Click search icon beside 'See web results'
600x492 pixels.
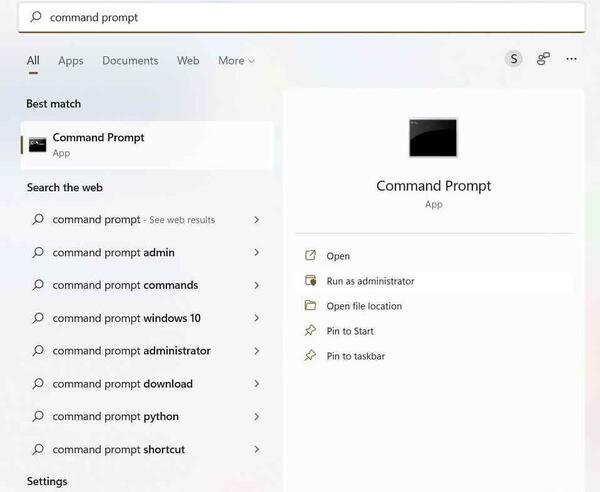[38, 219]
